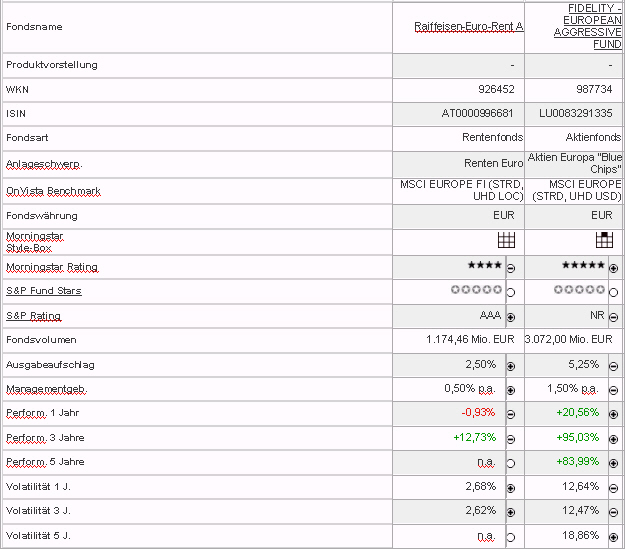Click the plus indicator beside +83,99% performance
This screenshot has height=549, width=625.
(613, 463)
